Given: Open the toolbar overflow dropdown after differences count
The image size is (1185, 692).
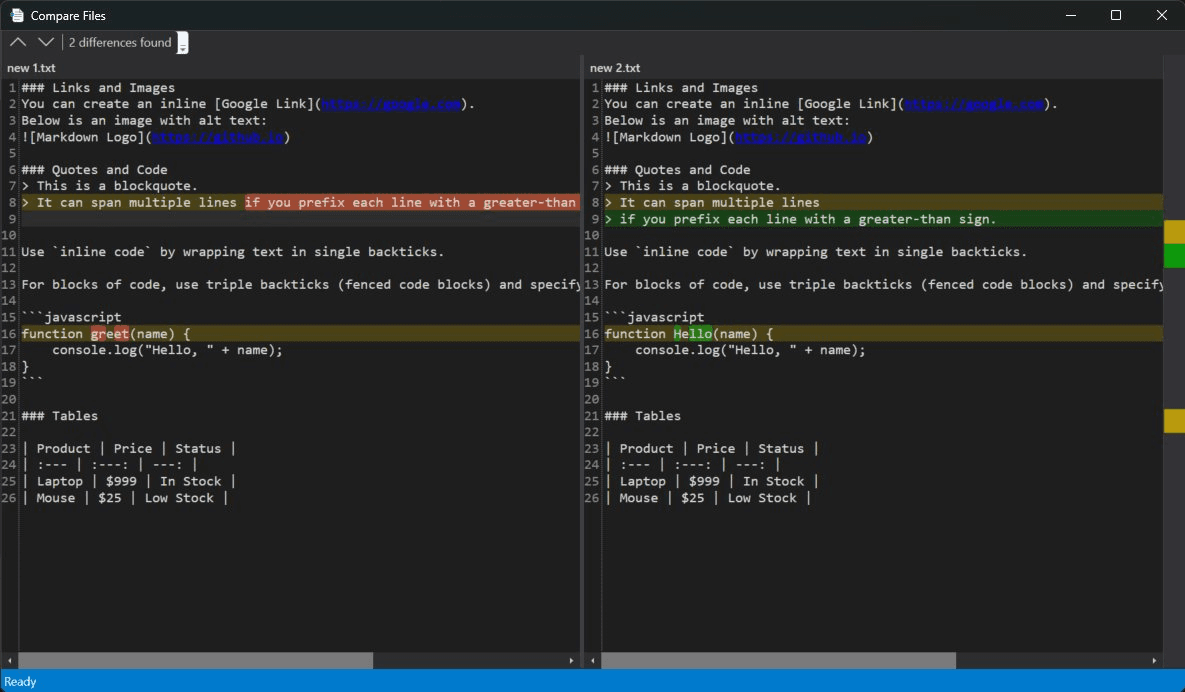Looking at the screenshot, I should [x=182, y=43].
